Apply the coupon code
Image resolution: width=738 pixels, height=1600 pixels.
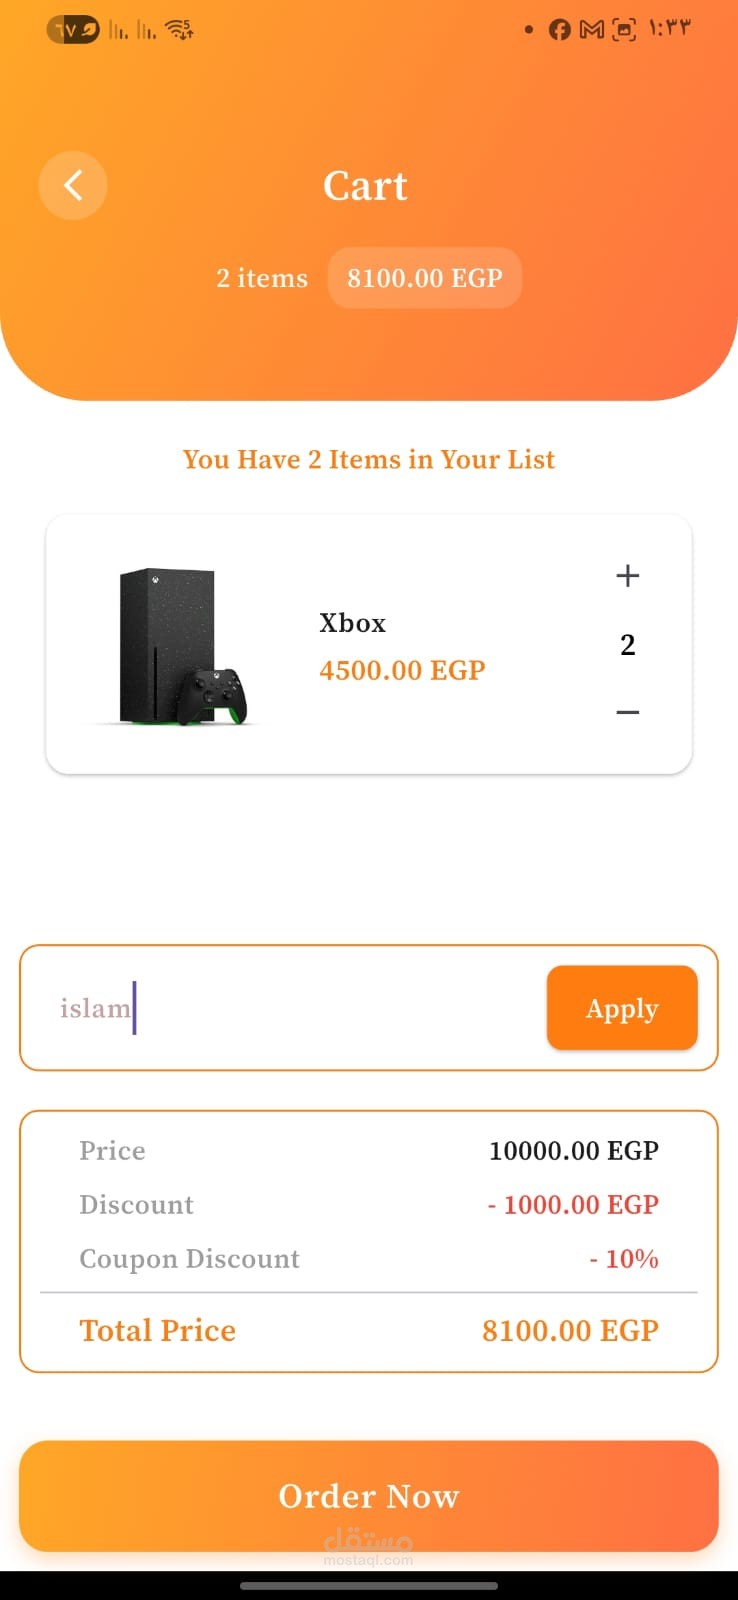(621, 1008)
